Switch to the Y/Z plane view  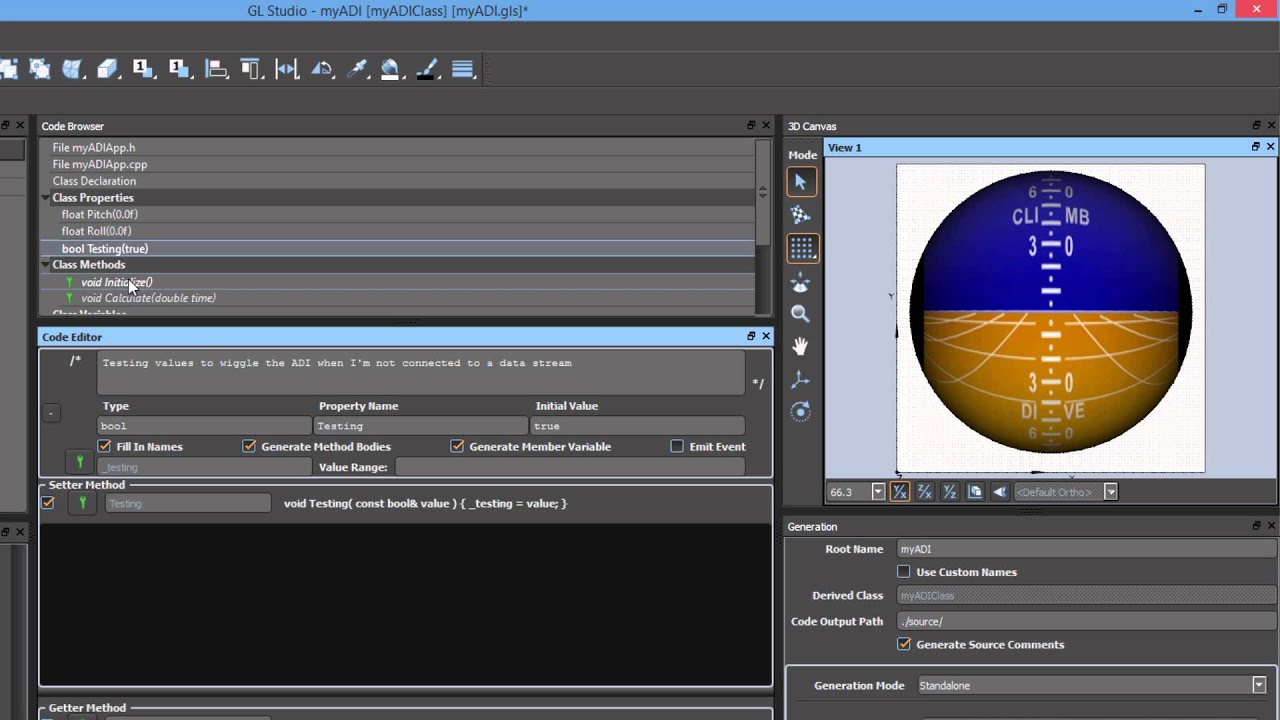tap(950, 492)
